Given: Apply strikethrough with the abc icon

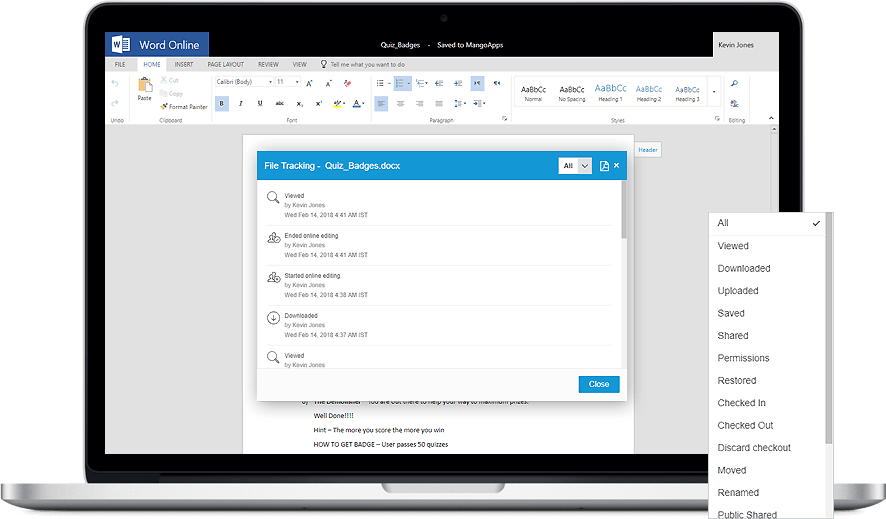Looking at the screenshot, I should pos(280,103).
